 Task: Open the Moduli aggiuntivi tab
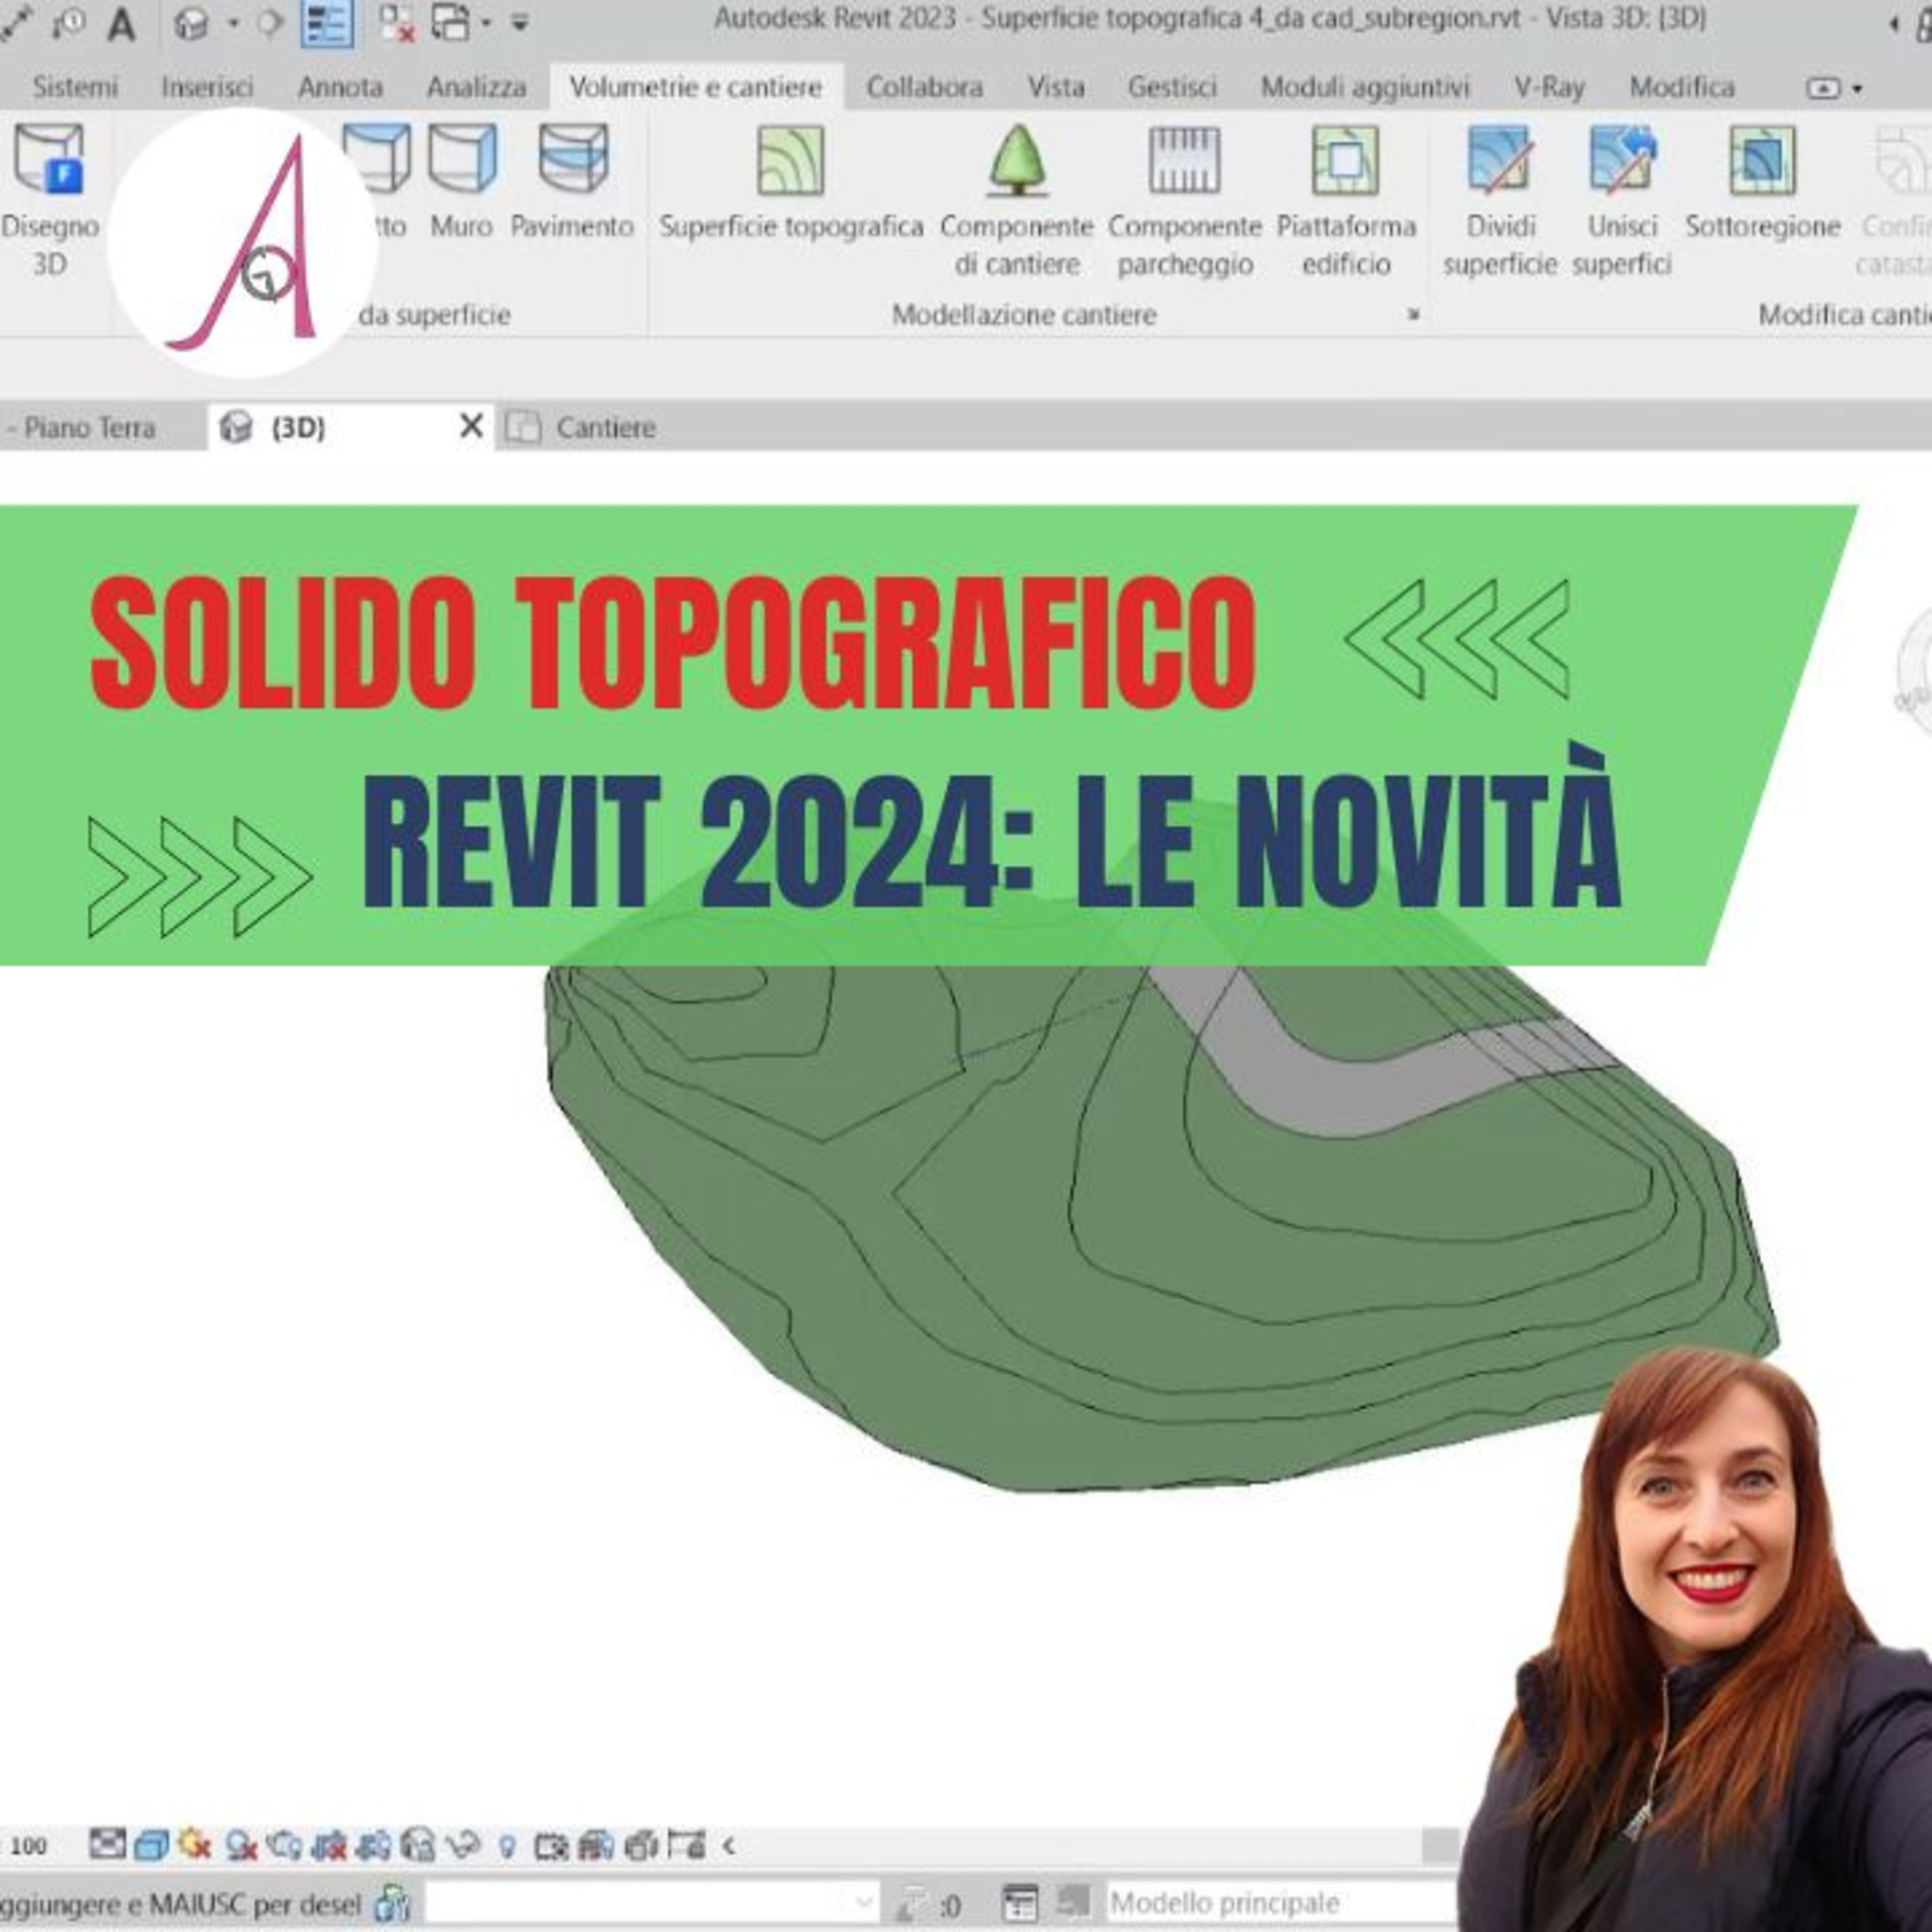click(1365, 87)
